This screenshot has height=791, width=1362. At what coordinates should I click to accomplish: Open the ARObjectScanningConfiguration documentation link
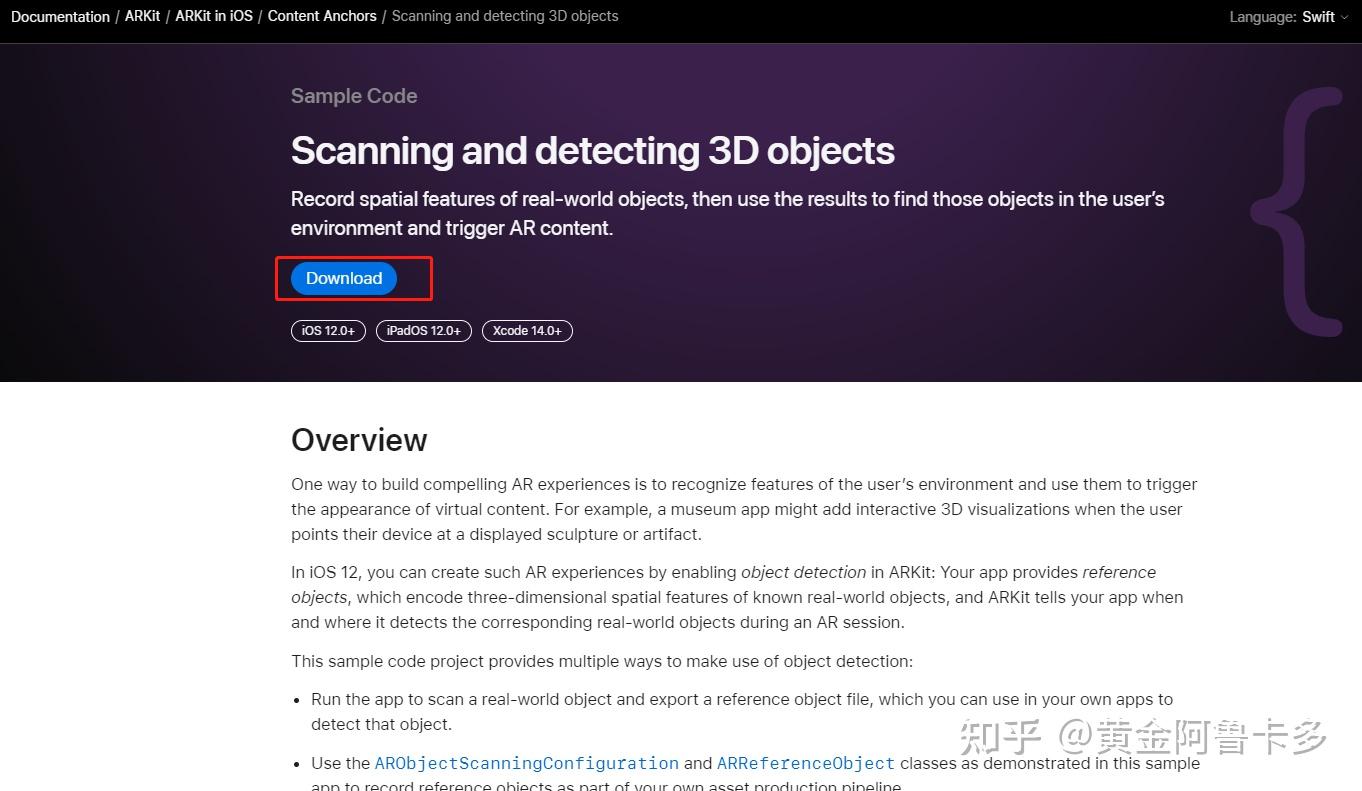pyautogui.click(x=525, y=763)
